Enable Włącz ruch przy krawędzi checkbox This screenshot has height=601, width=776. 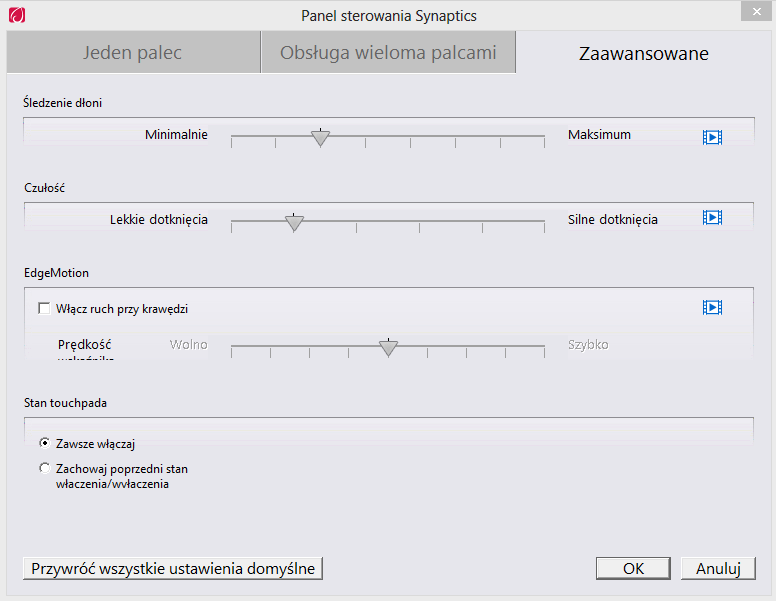point(44,309)
